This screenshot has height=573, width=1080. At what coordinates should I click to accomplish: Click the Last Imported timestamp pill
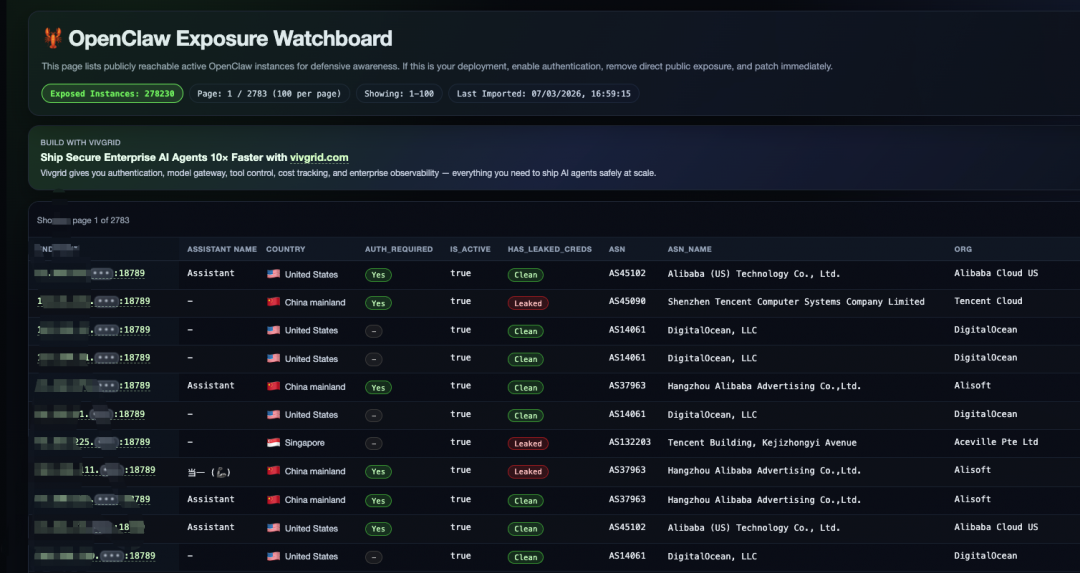click(543, 93)
